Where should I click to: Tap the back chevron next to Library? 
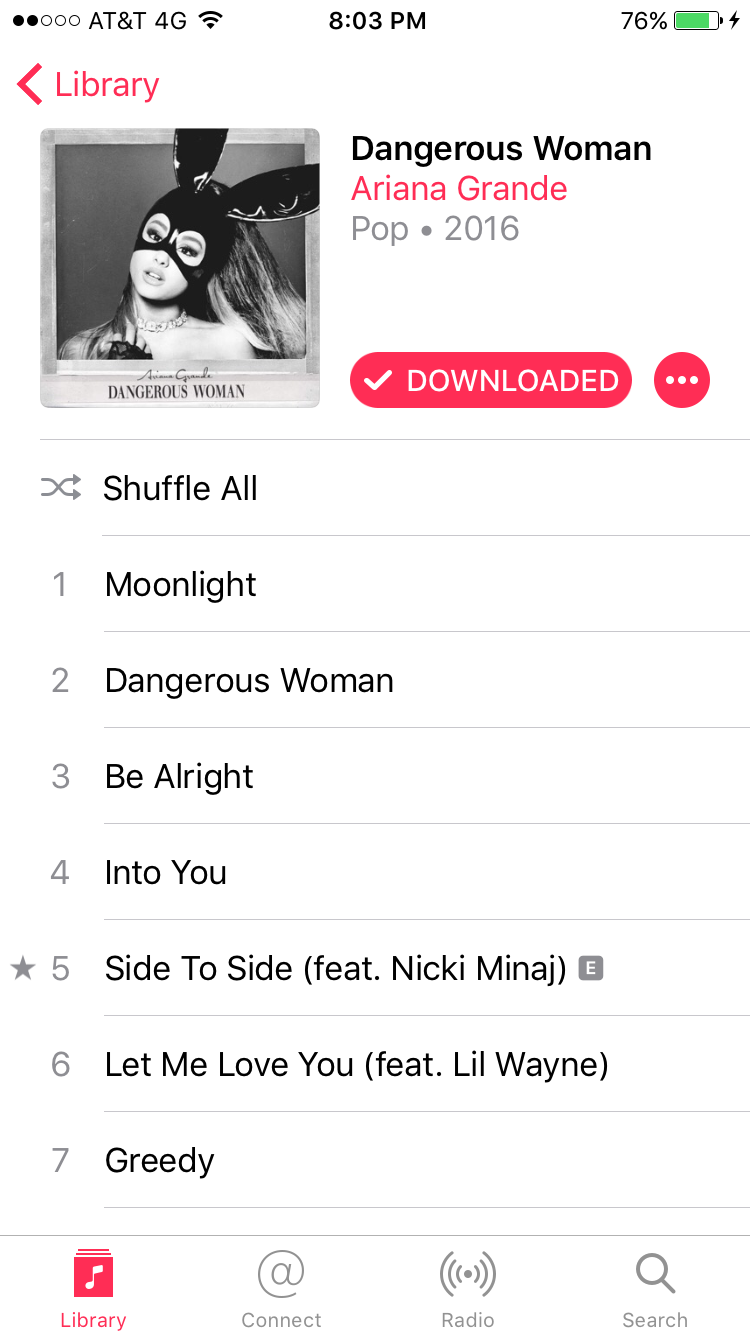click(x=30, y=85)
